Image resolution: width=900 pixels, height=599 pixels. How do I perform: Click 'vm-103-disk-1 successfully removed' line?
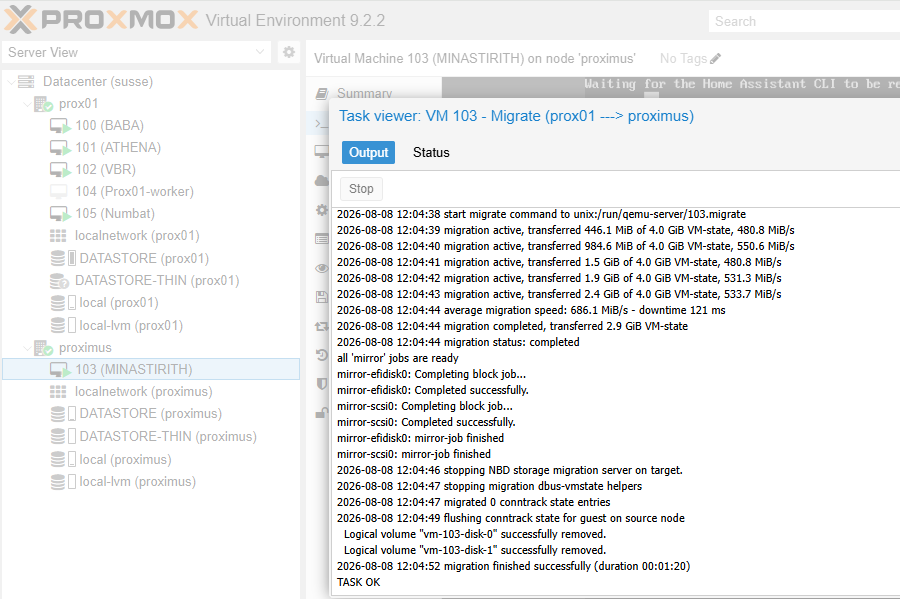[475, 550]
